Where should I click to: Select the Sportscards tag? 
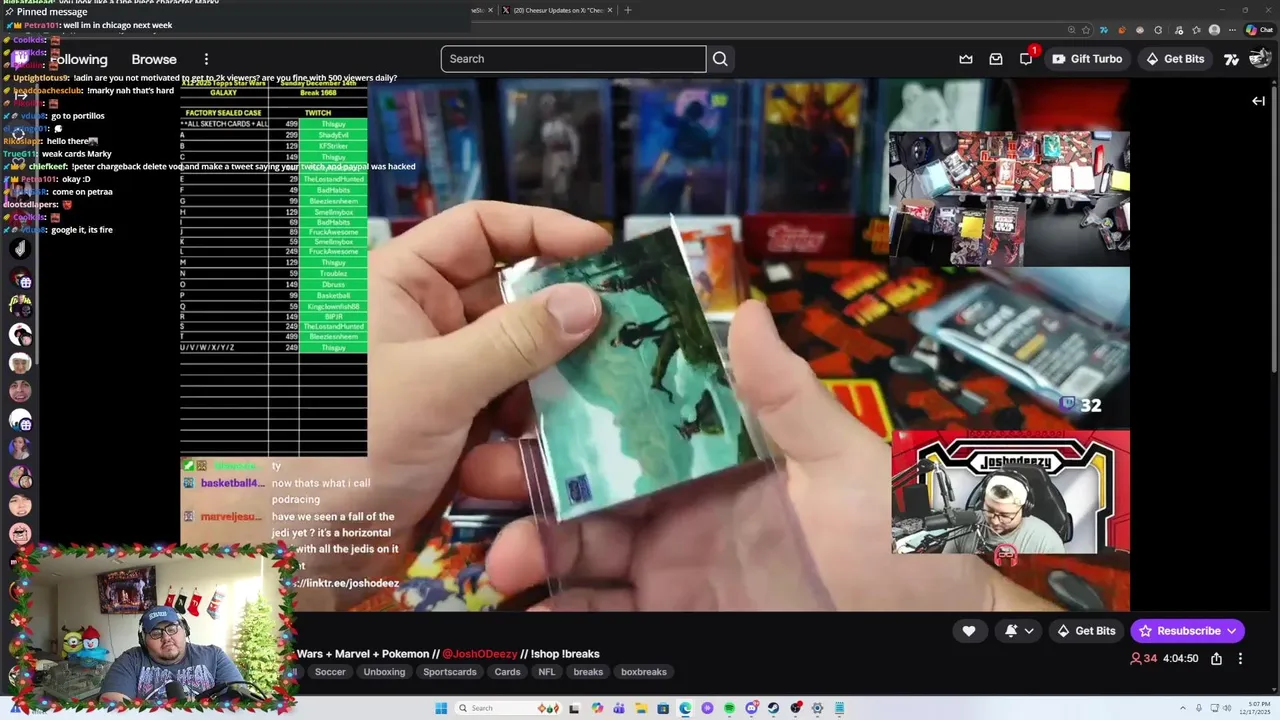449,672
